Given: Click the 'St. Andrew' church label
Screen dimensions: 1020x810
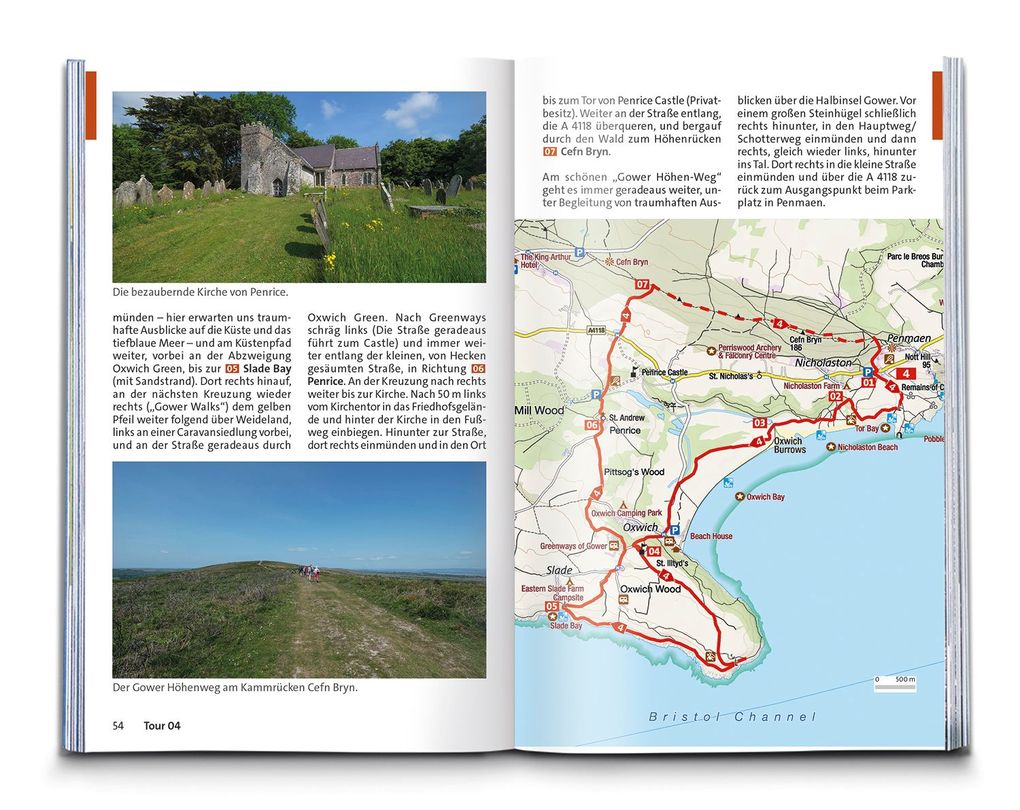Looking at the screenshot, I should coord(627,418).
